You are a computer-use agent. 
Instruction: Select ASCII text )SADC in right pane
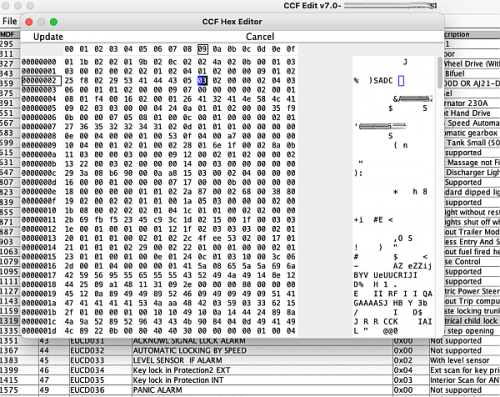coord(381,80)
